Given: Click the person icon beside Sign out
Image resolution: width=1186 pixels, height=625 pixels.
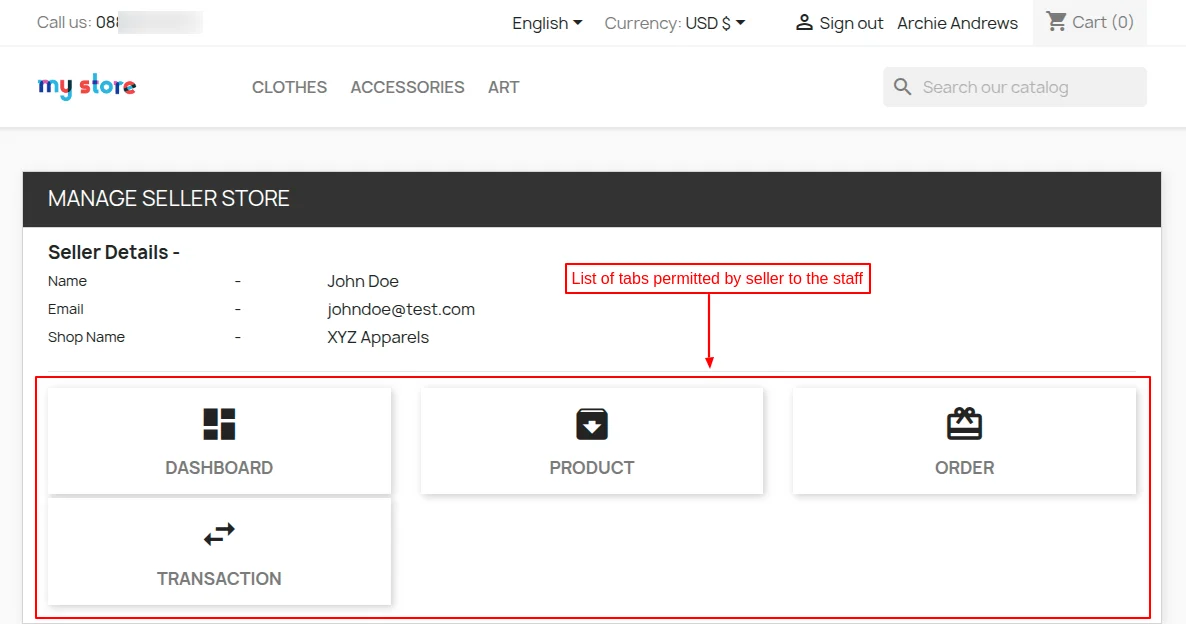Looking at the screenshot, I should [804, 23].
